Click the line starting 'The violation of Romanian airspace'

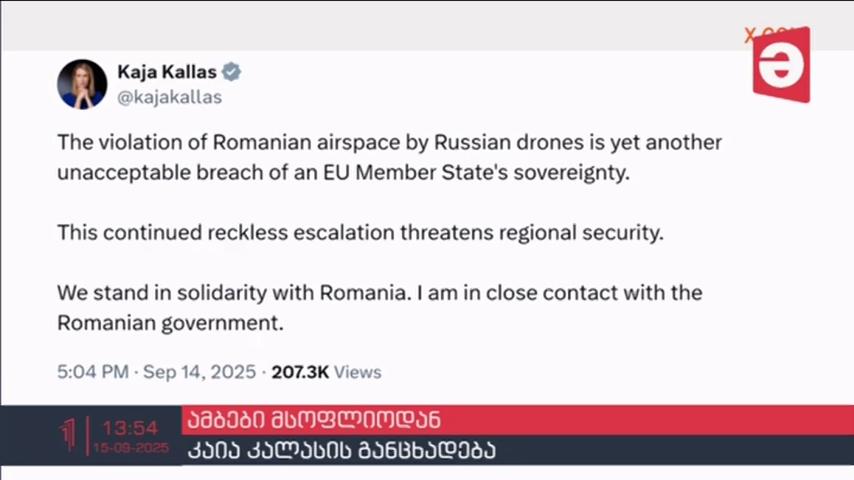tap(389, 143)
